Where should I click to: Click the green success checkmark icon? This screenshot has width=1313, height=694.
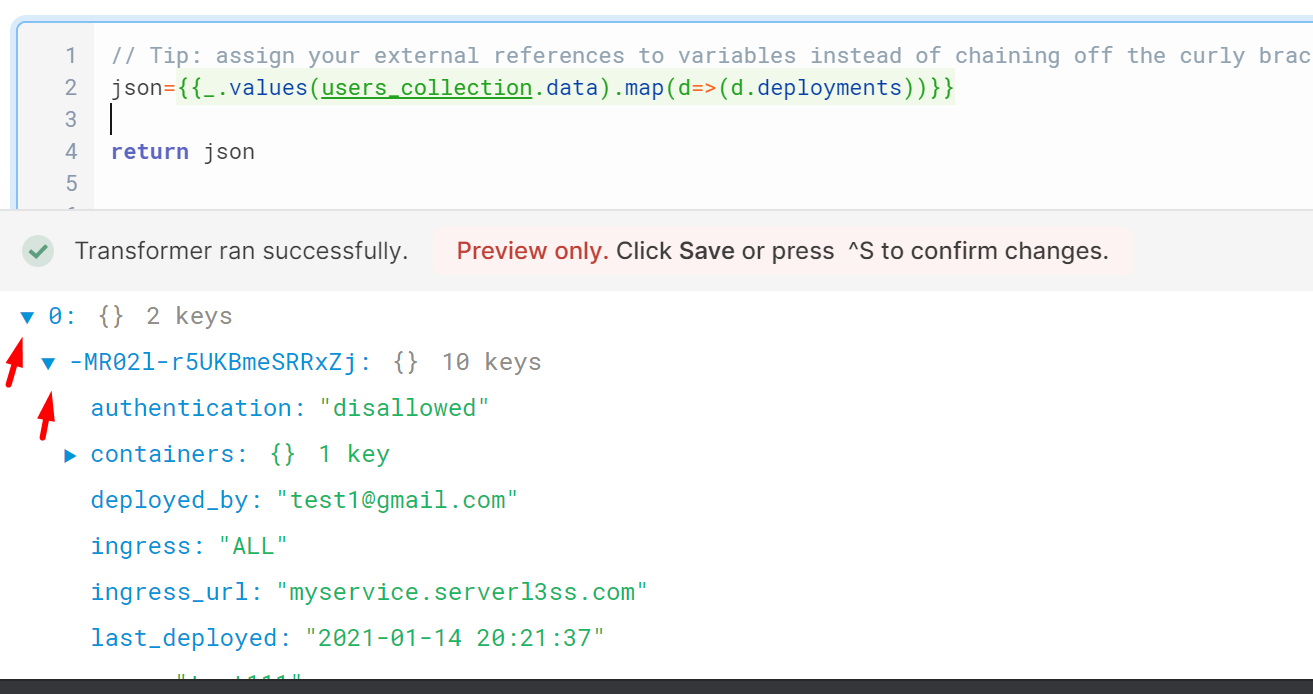coord(39,251)
